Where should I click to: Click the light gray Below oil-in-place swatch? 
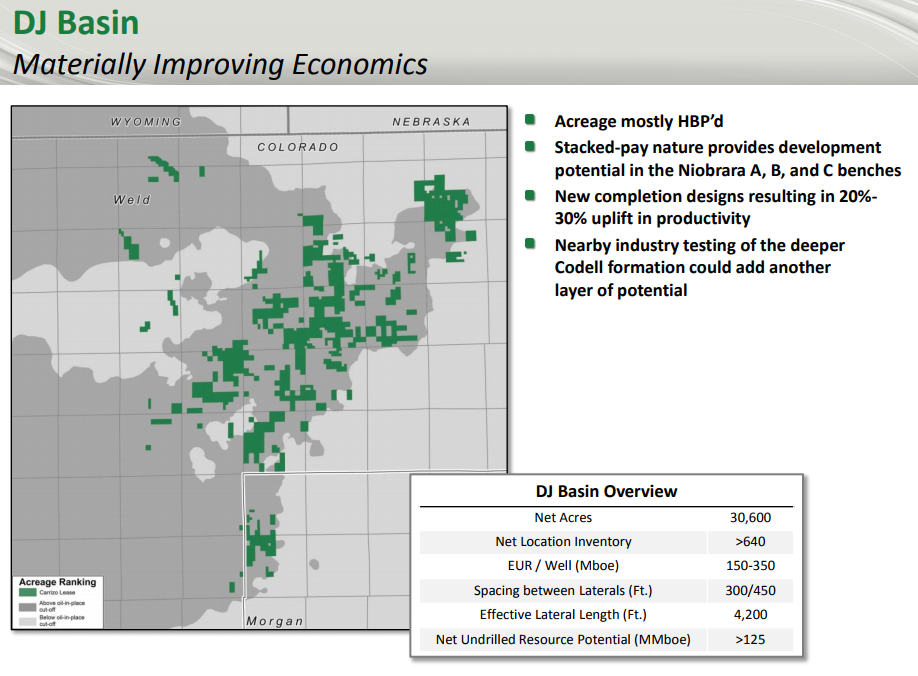(x=28, y=620)
